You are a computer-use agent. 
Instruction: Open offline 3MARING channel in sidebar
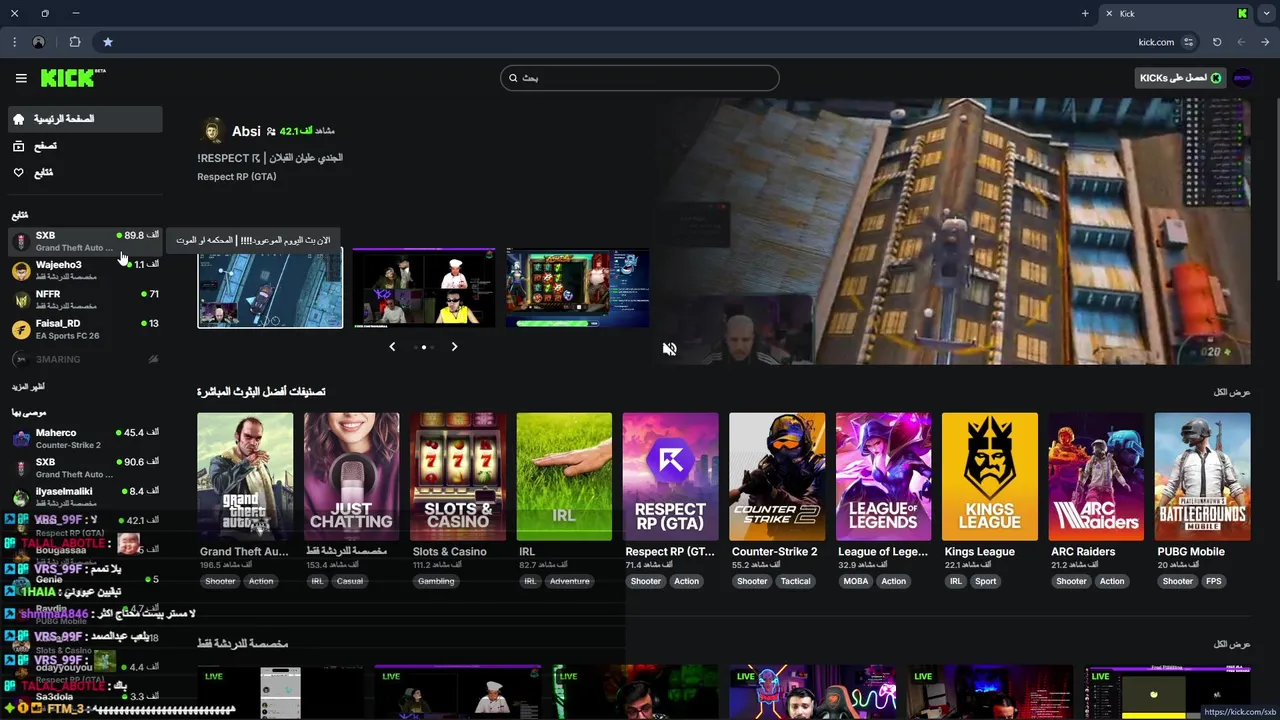point(85,358)
